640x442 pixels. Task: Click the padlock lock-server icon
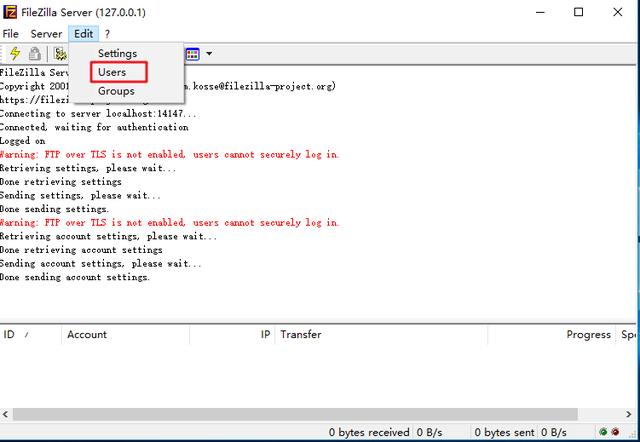(35, 53)
